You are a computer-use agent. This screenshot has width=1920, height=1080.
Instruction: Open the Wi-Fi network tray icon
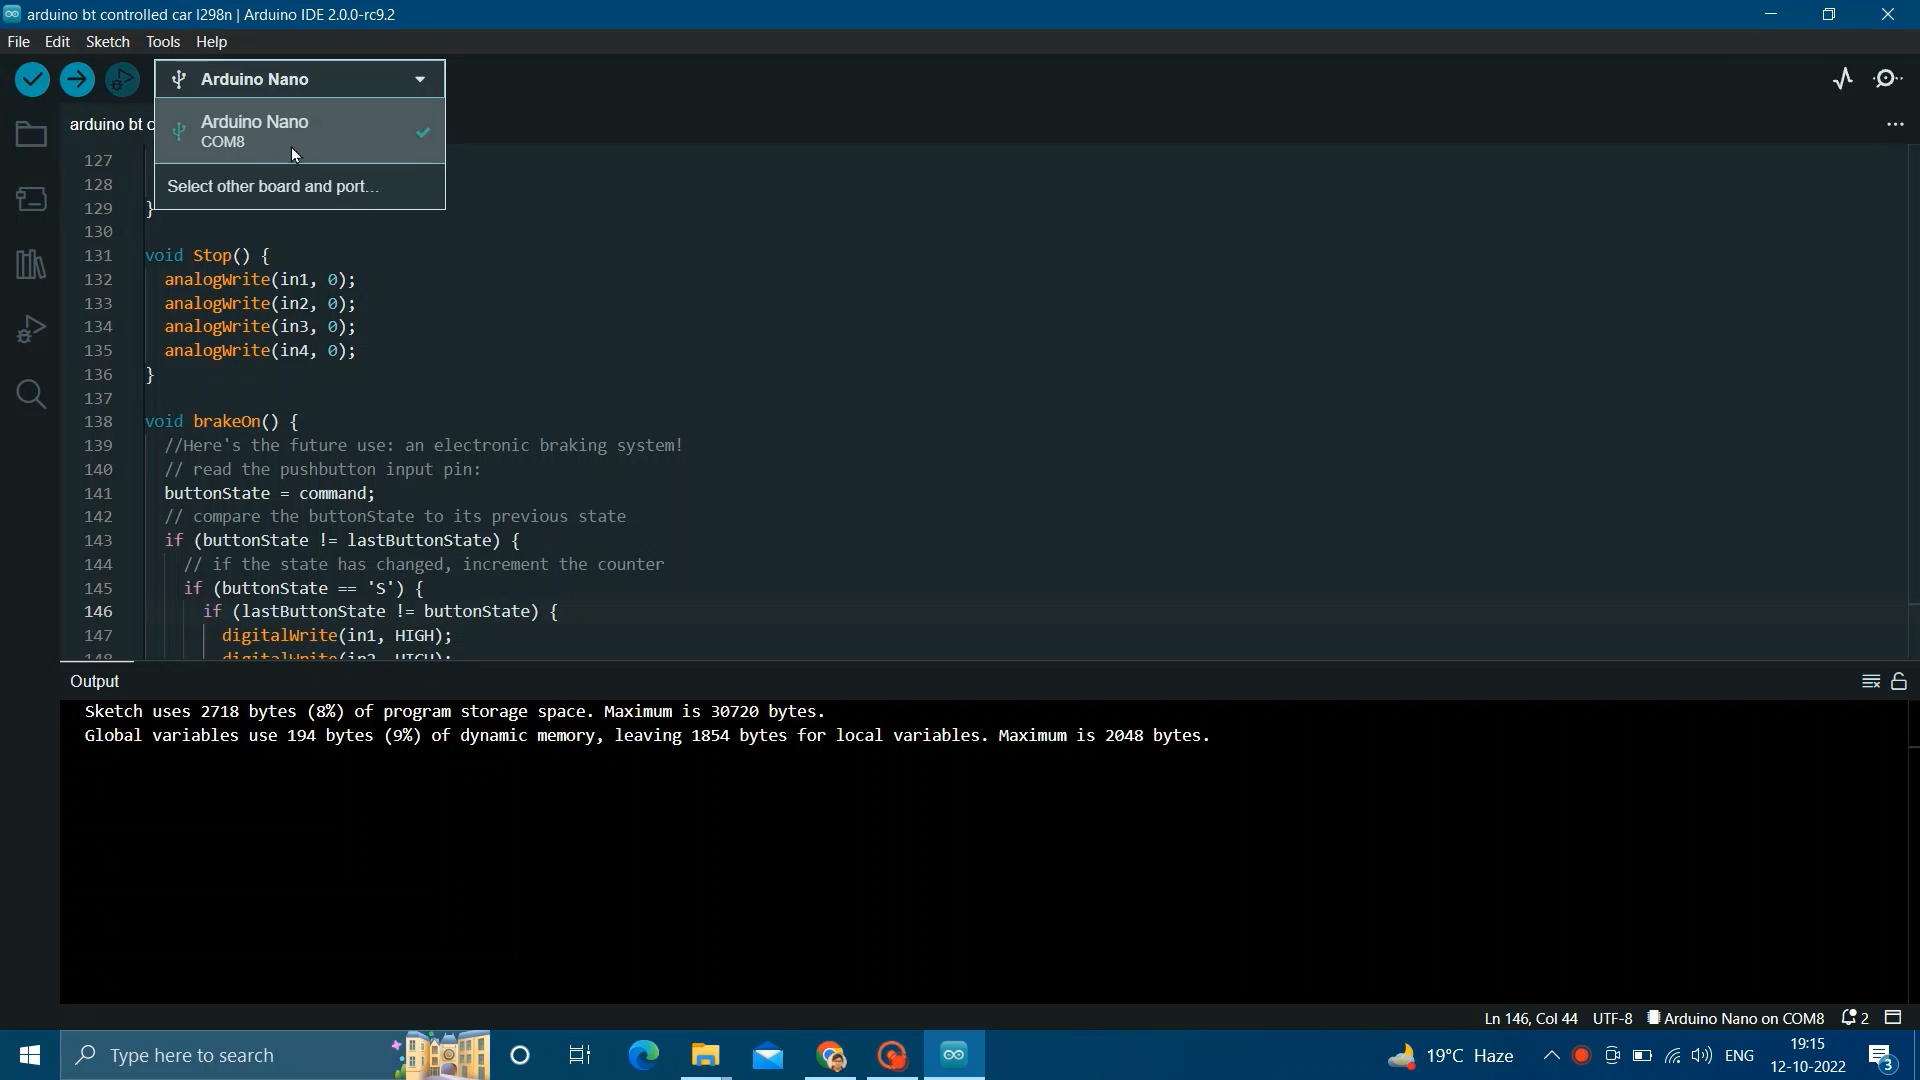click(x=1673, y=1055)
